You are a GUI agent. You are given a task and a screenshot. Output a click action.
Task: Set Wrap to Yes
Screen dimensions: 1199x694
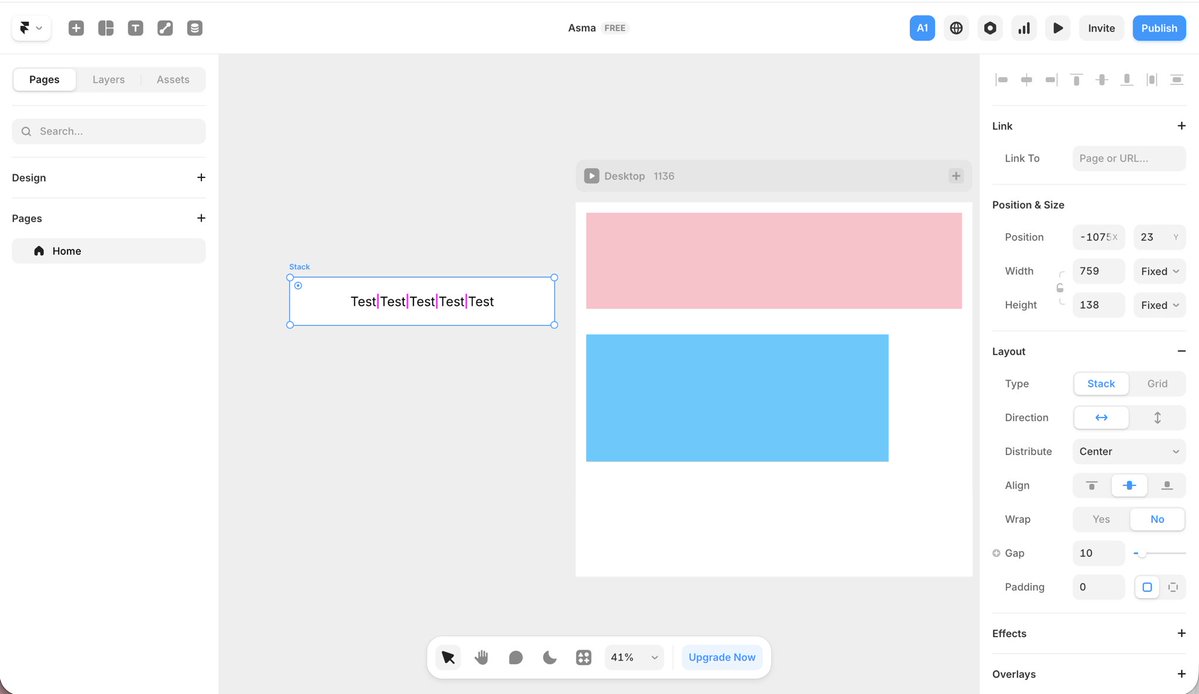point(1101,519)
